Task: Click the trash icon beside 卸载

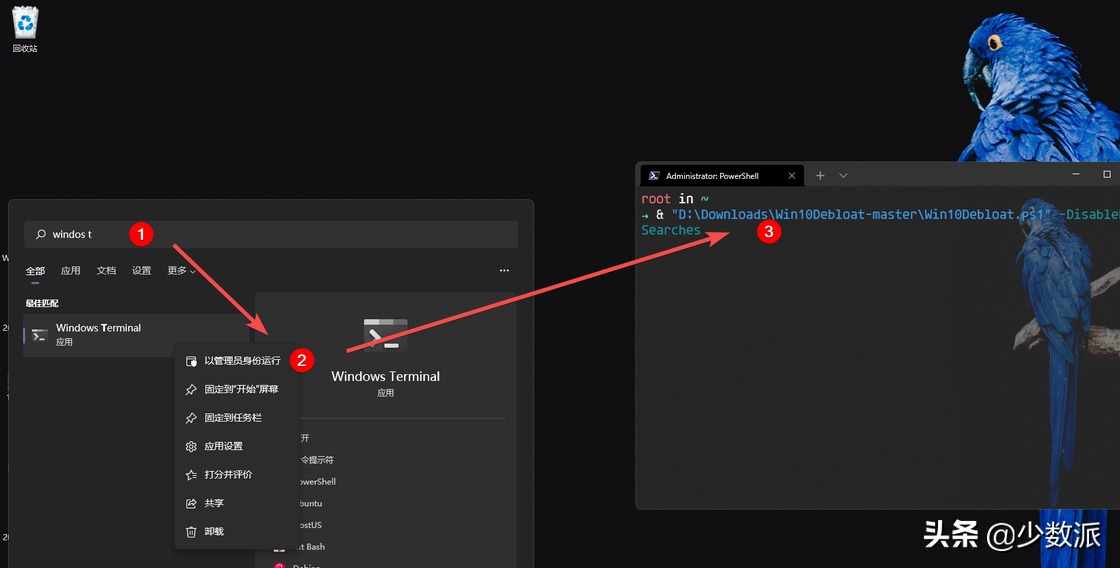Action: click(x=191, y=532)
